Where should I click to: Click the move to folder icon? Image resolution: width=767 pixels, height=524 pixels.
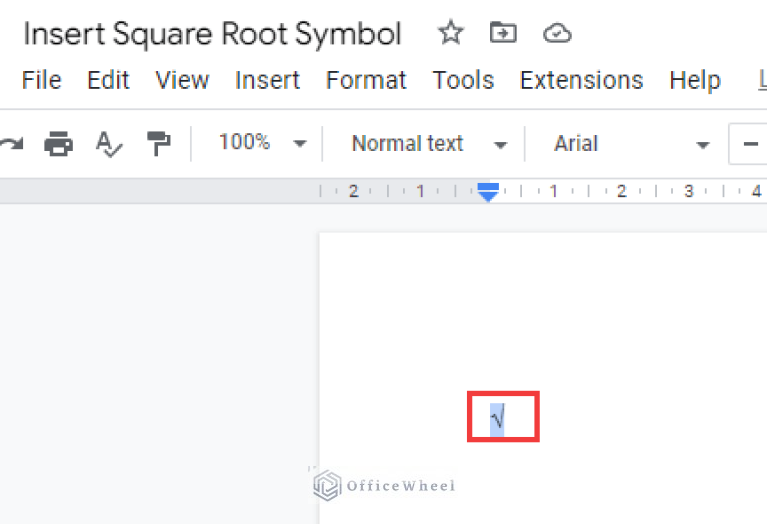tap(503, 33)
